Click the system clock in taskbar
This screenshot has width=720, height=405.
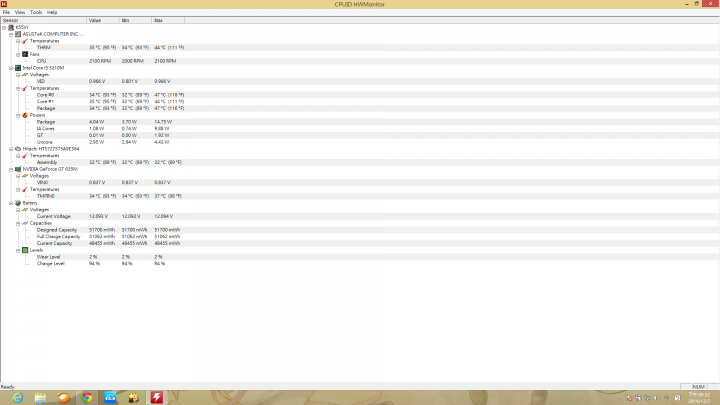coord(699,398)
